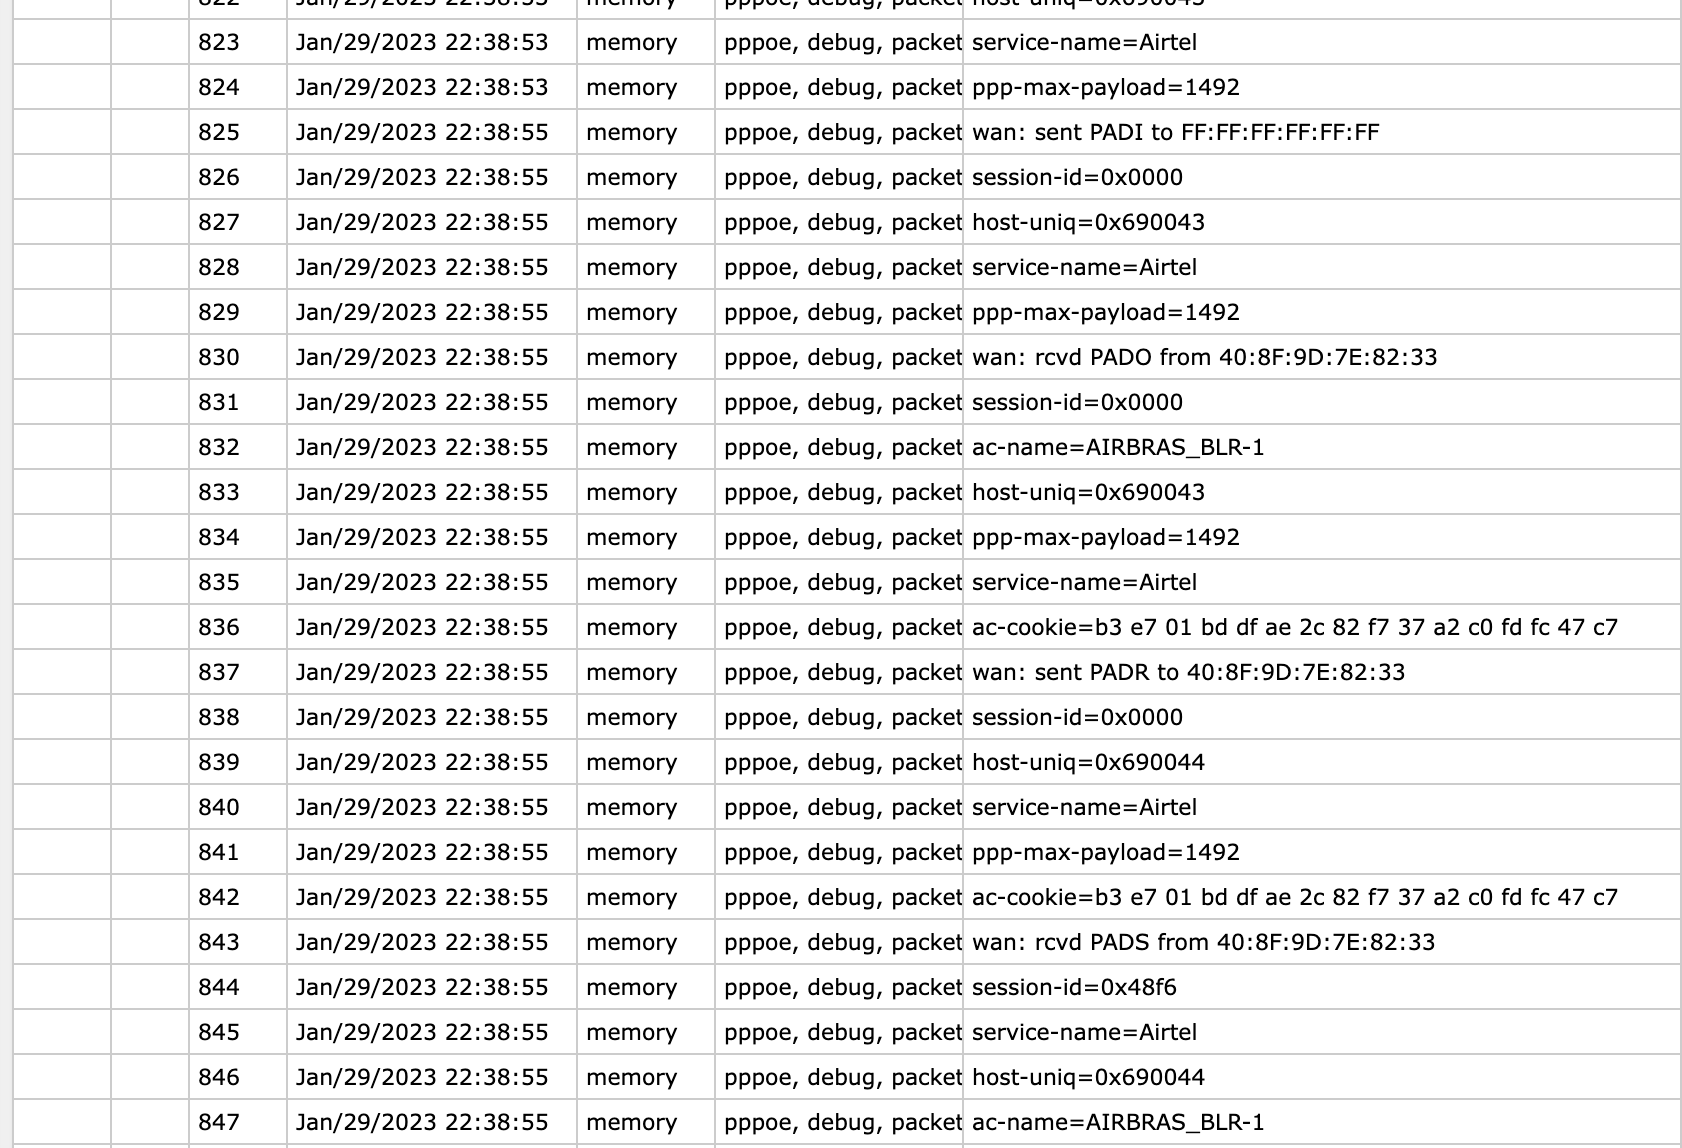The width and height of the screenshot is (1682, 1148).
Task: Click row number 847
Action: (x=219, y=1123)
